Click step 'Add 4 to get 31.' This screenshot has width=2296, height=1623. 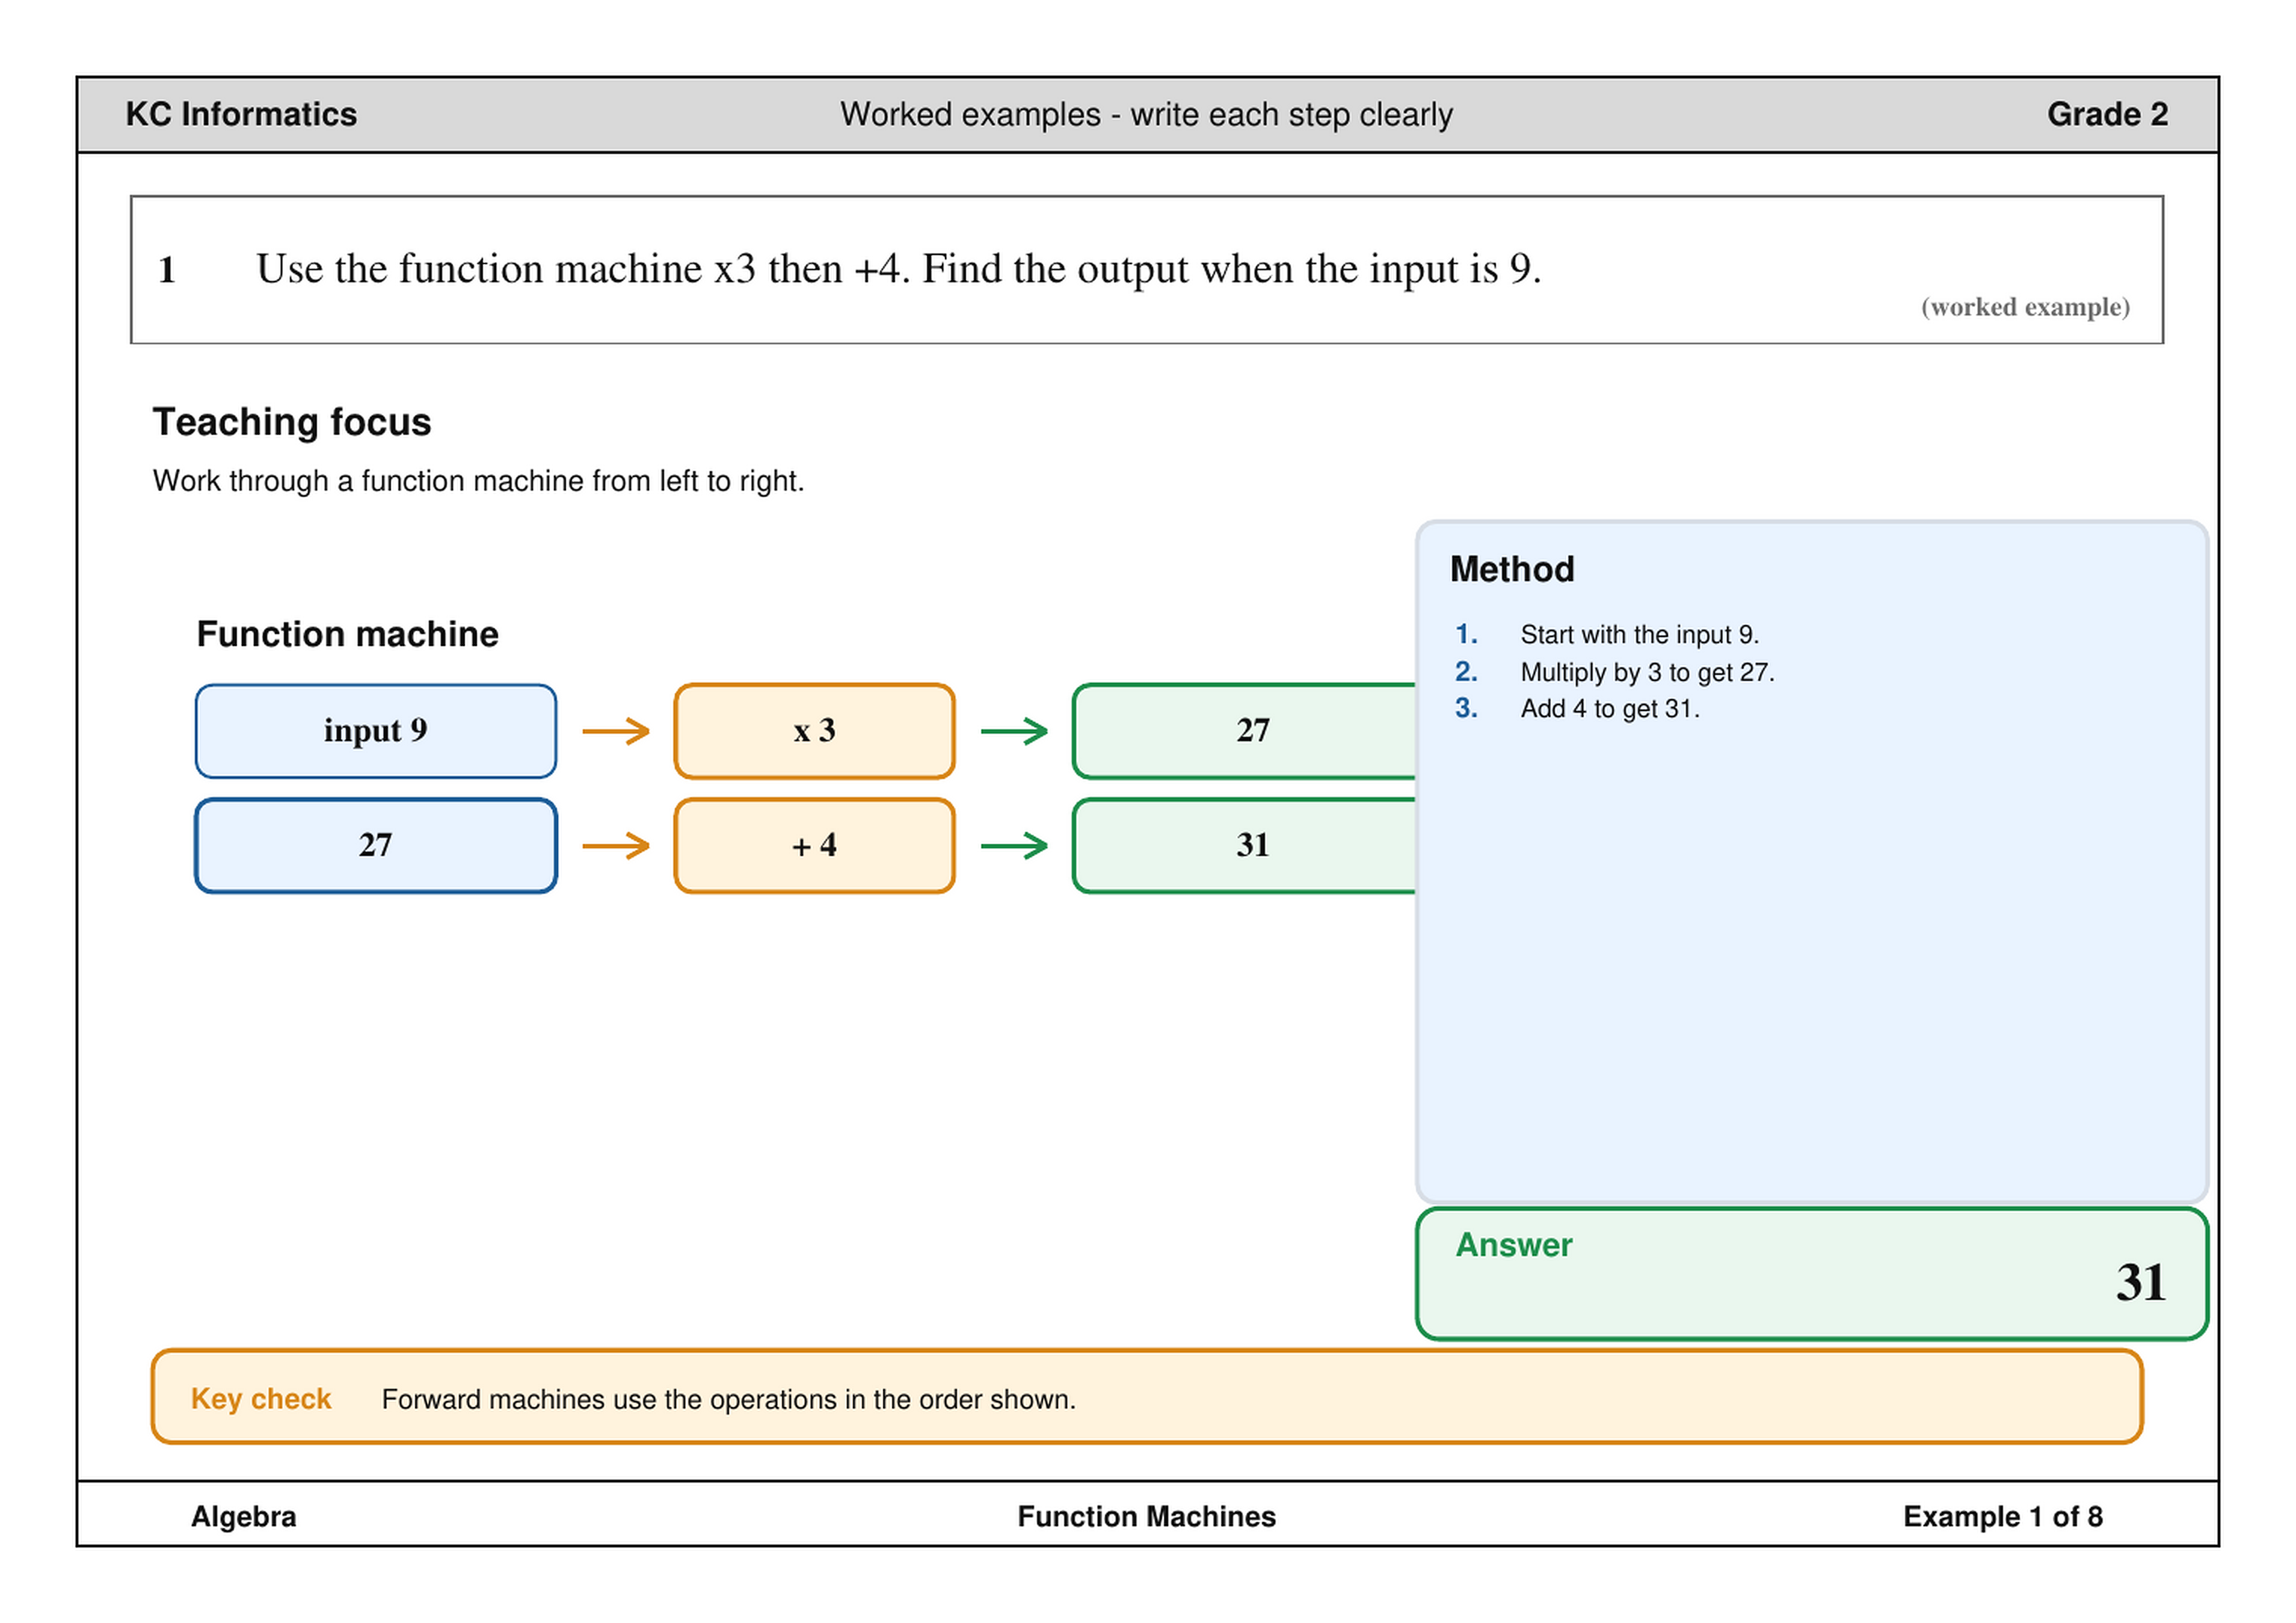pos(1609,709)
